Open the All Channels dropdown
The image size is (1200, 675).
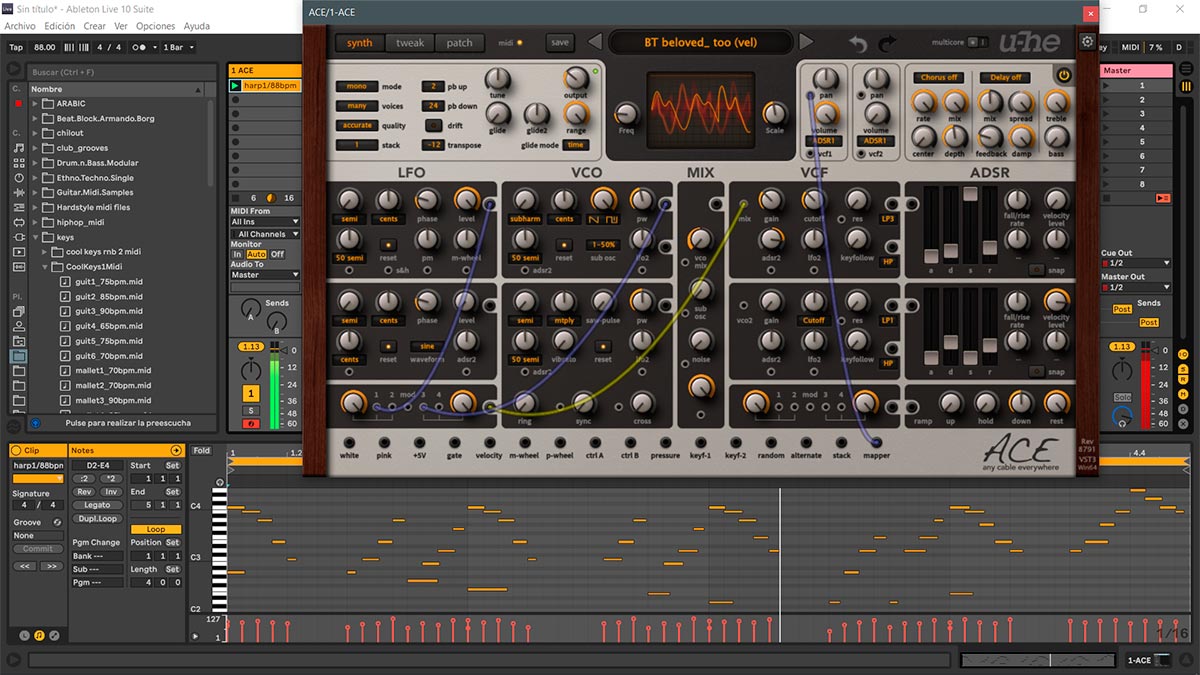[264, 234]
